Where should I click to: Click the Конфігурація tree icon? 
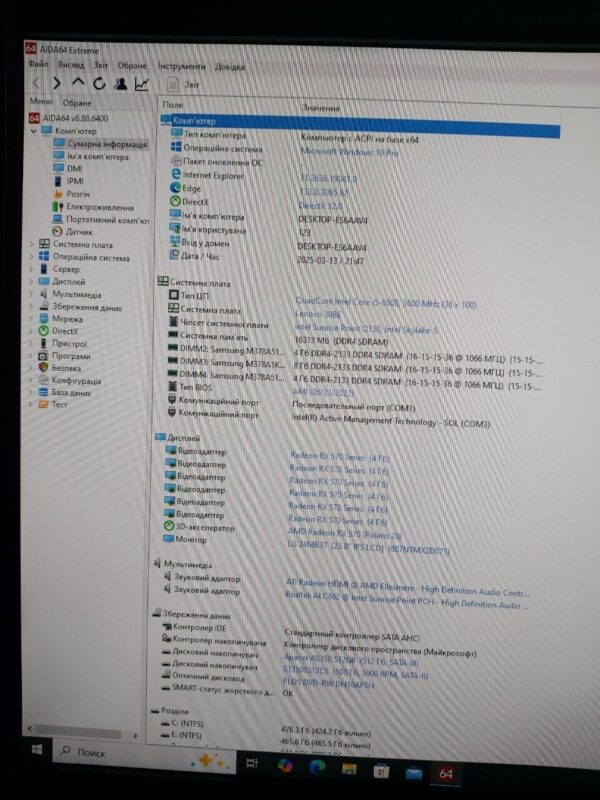coord(44,380)
